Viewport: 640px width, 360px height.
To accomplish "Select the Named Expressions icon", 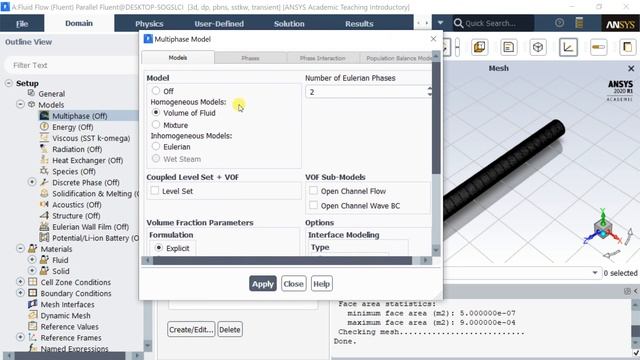I will click(33, 349).
